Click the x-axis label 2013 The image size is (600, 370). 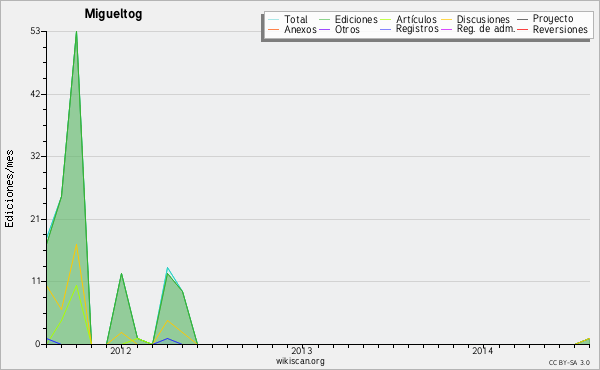click(x=302, y=350)
